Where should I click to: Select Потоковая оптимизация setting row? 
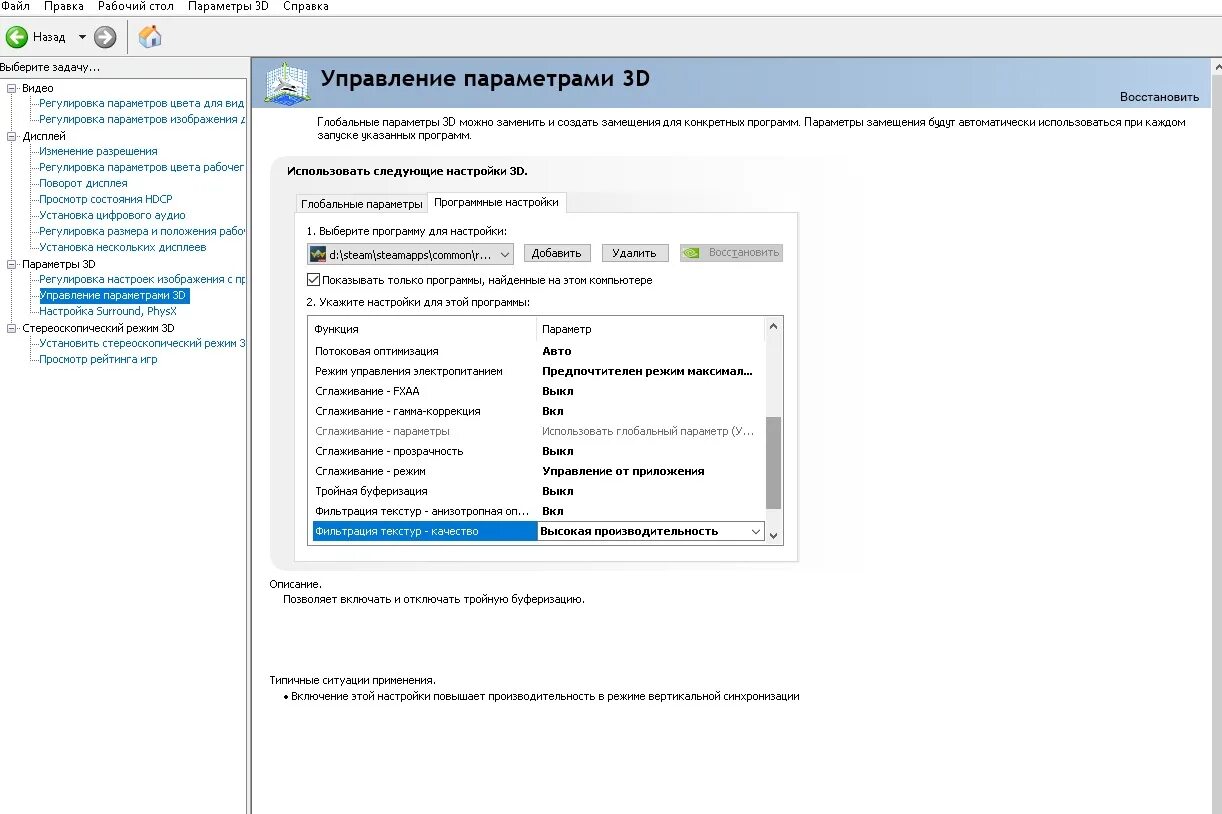coord(538,351)
